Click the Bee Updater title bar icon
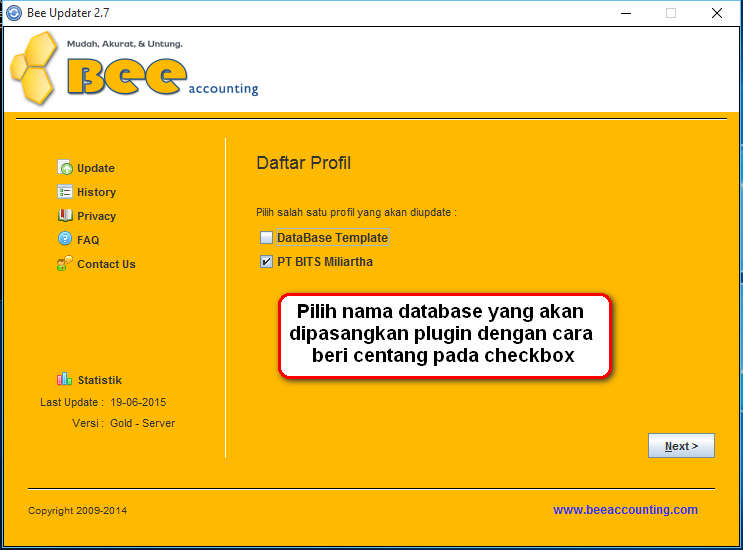This screenshot has width=743, height=550. click(14, 13)
